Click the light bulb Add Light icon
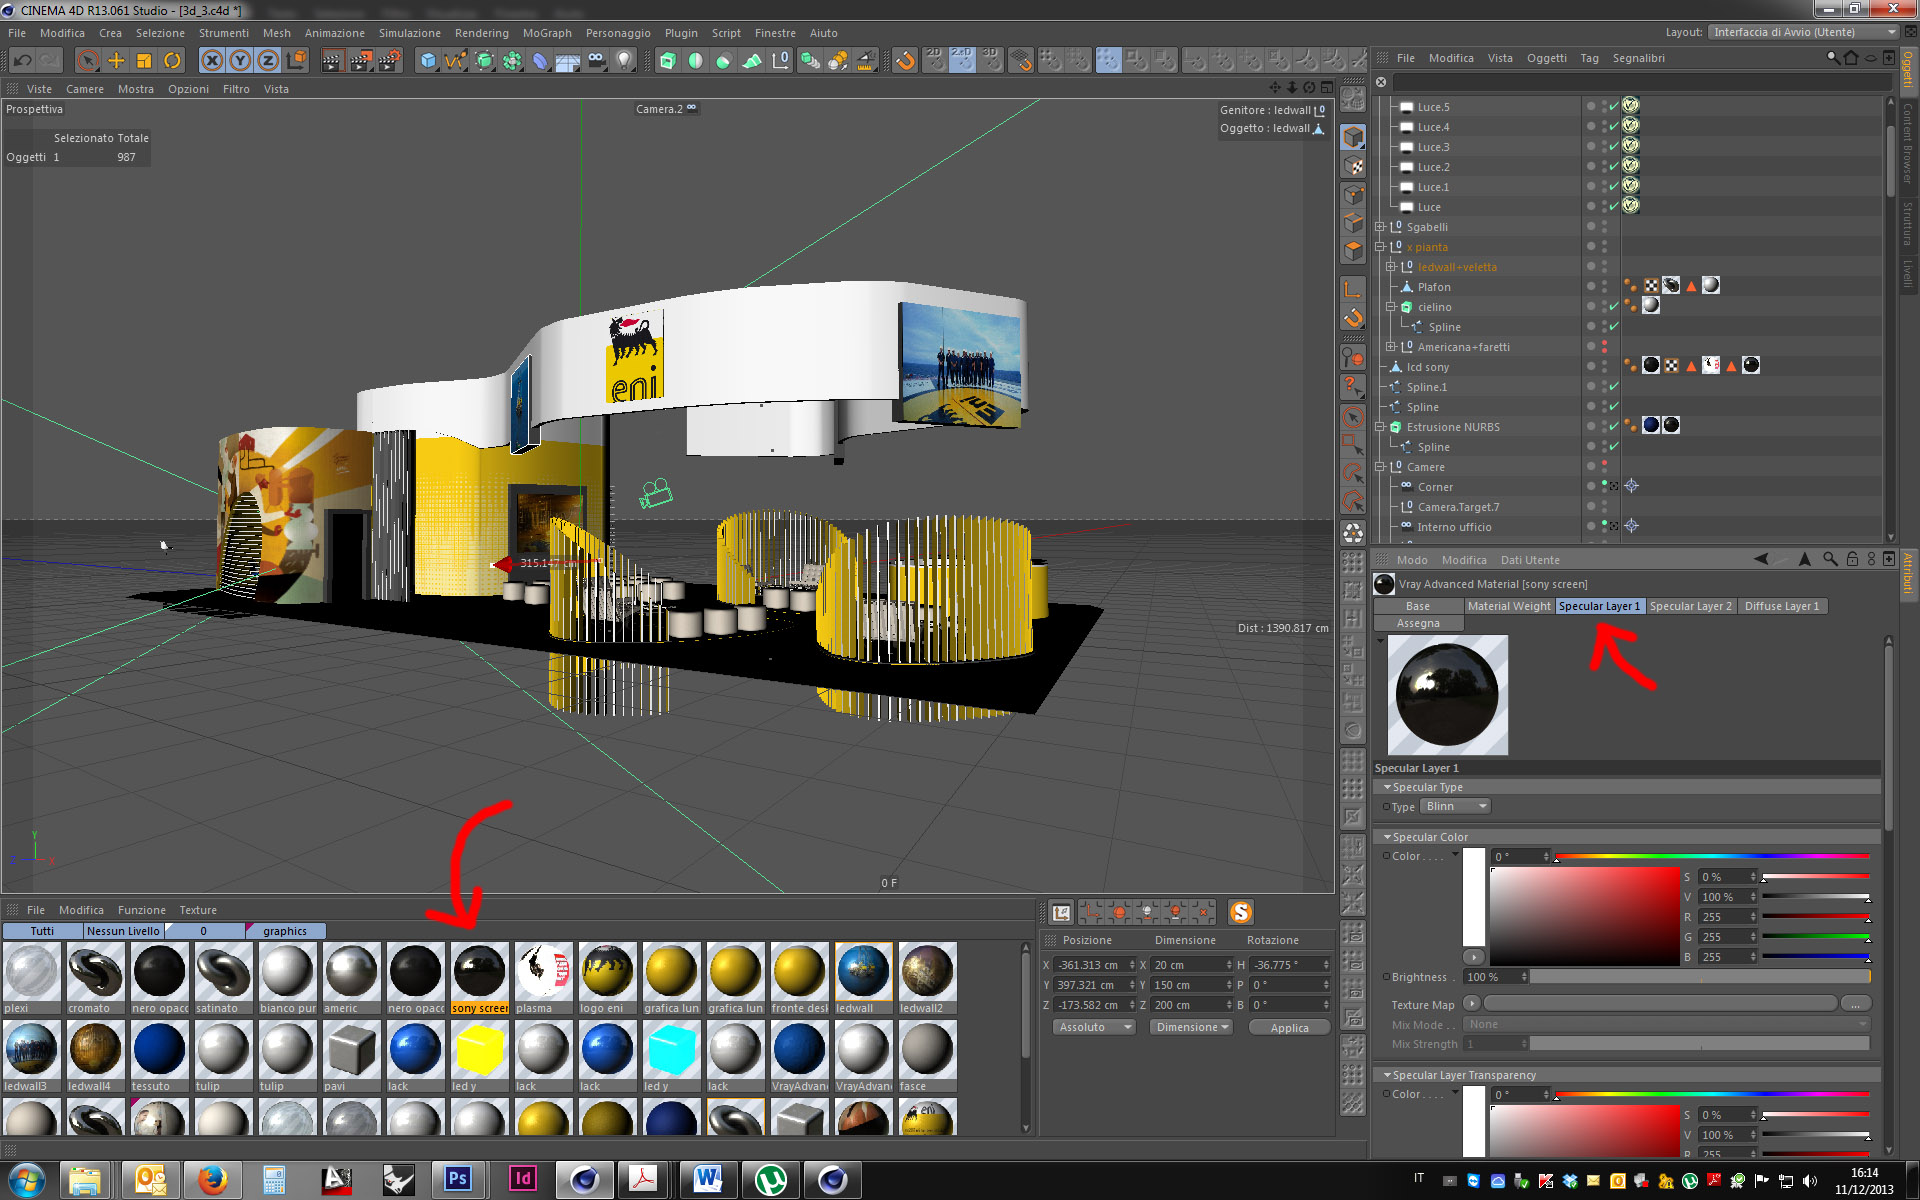1920x1200 pixels. pos(625,61)
